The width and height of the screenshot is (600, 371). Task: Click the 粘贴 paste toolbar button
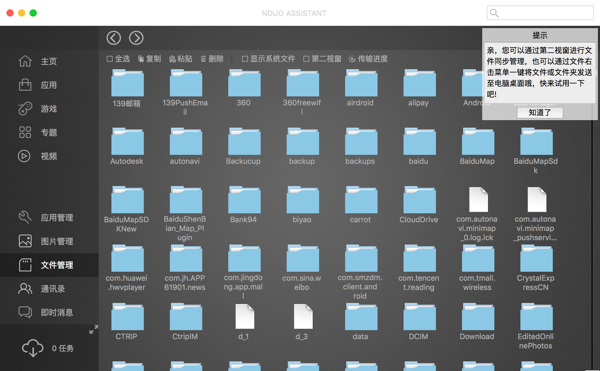tap(181, 59)
